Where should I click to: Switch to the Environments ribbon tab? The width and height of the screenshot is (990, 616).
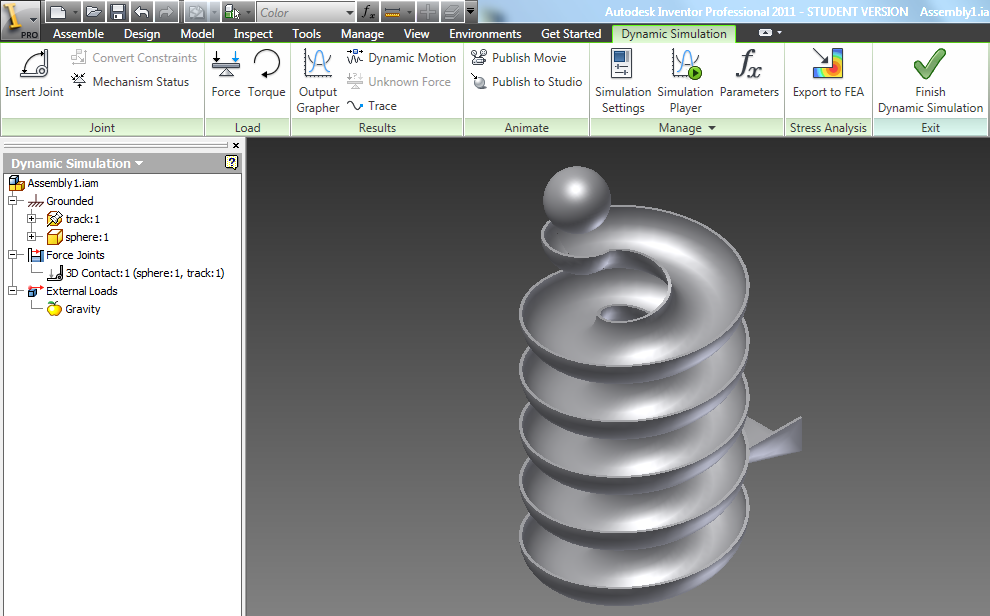pyautogui.click(x=485, y=33)
